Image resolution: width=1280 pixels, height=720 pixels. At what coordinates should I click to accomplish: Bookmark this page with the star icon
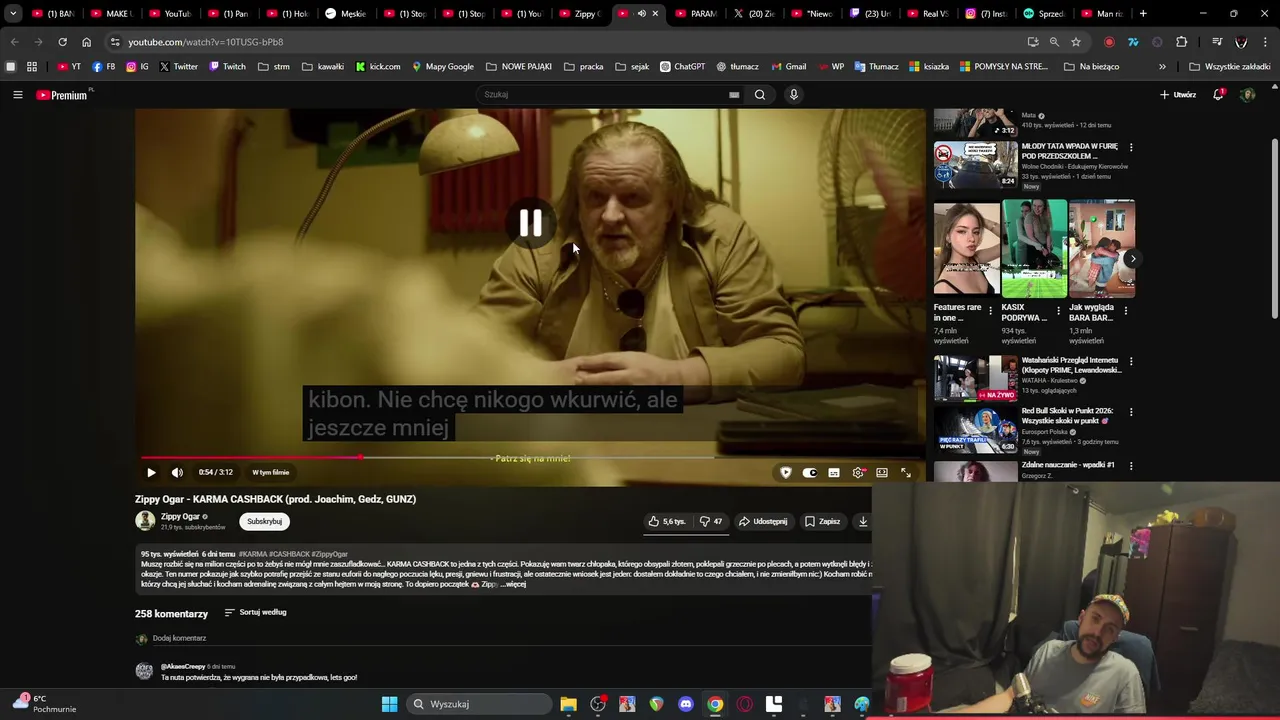tap(1076, 42)
